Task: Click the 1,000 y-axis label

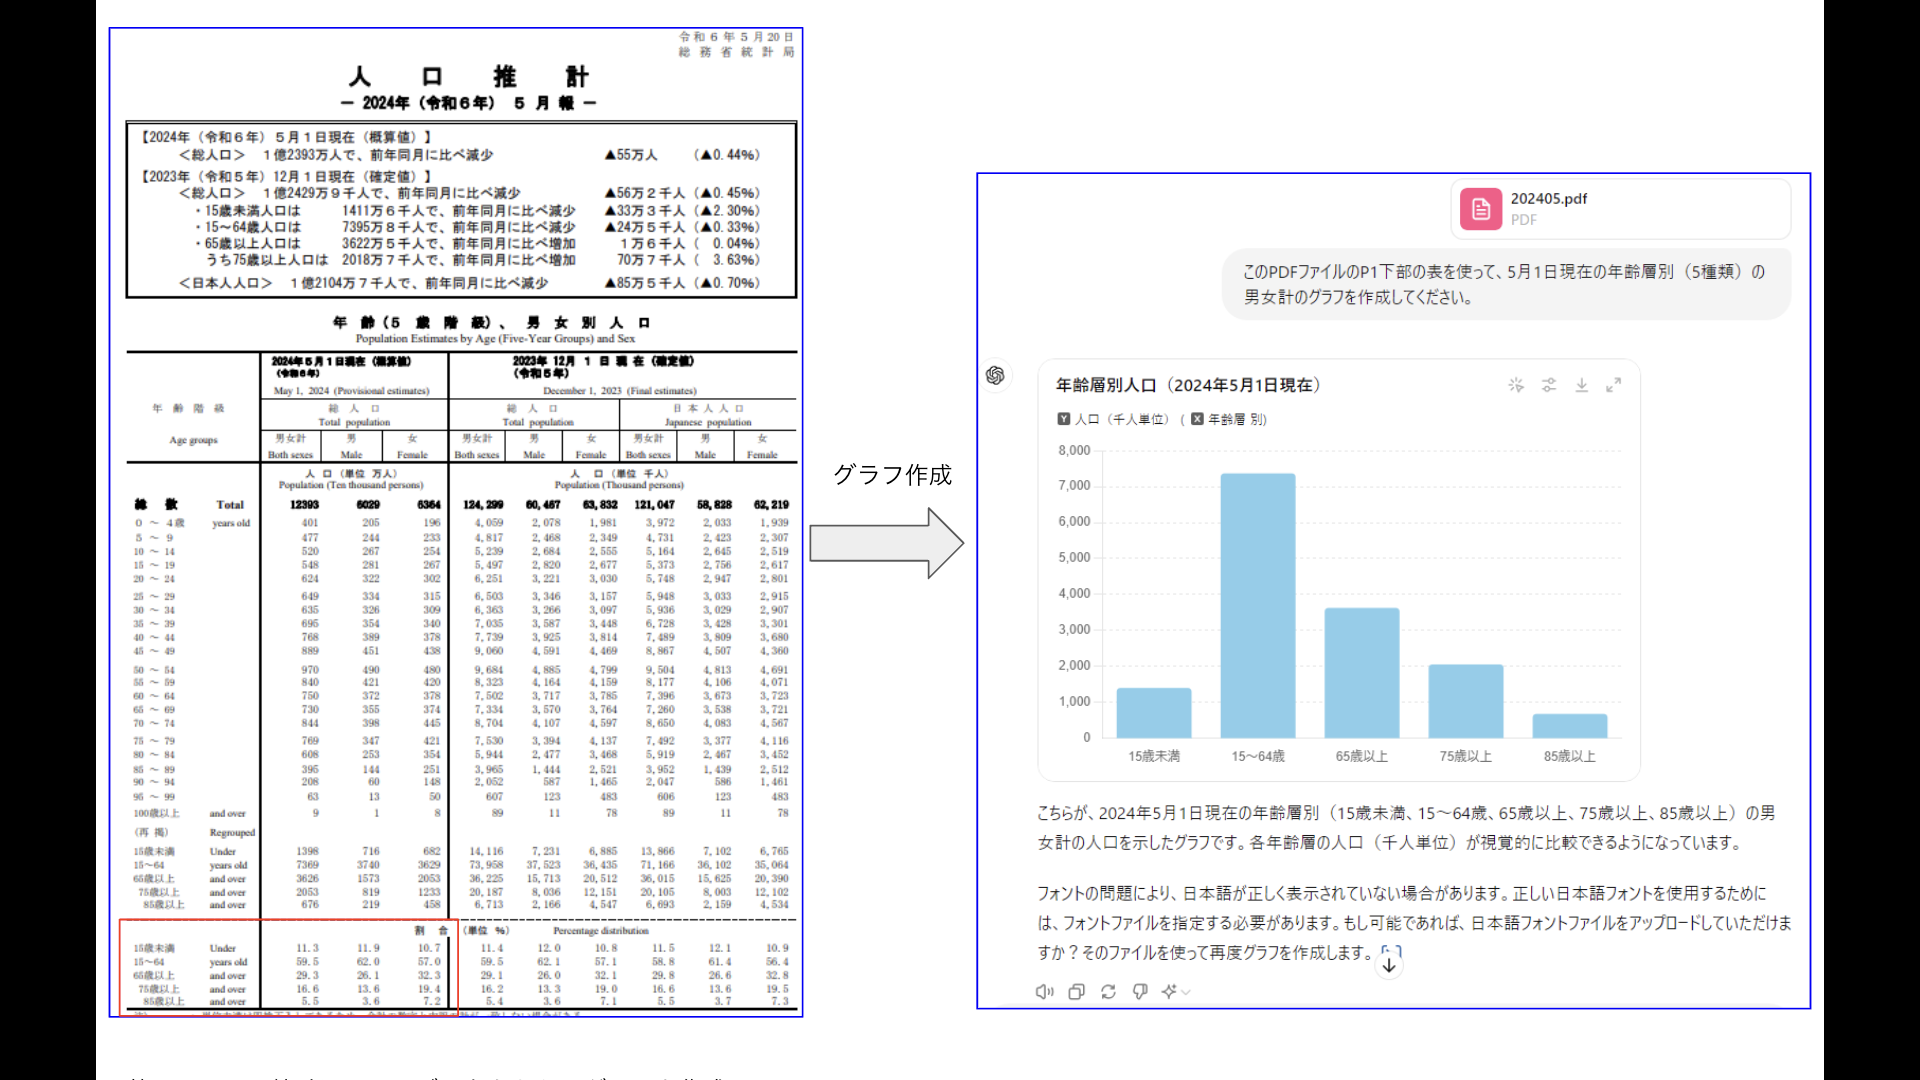Action: pyautogui.click(x=1074, y=701)
